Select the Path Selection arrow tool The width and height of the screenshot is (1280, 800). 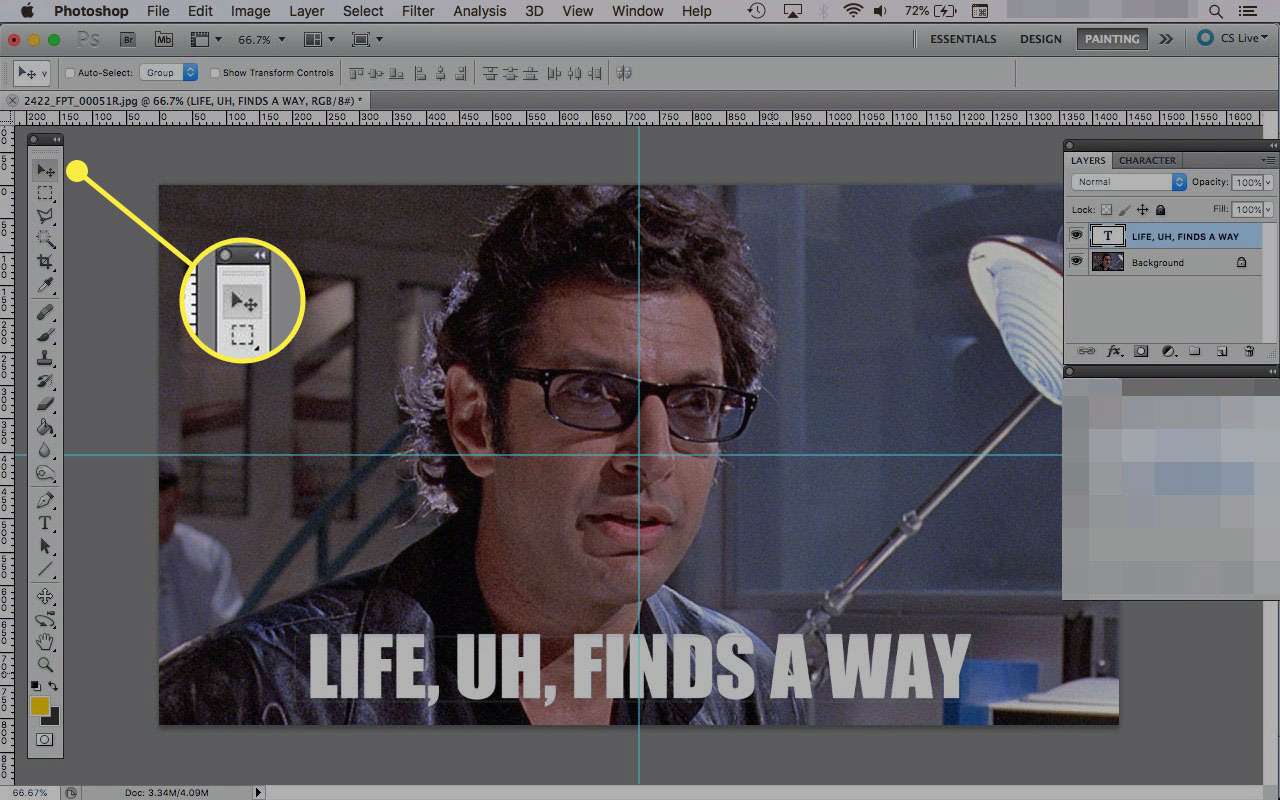click(x=46, y=547)
